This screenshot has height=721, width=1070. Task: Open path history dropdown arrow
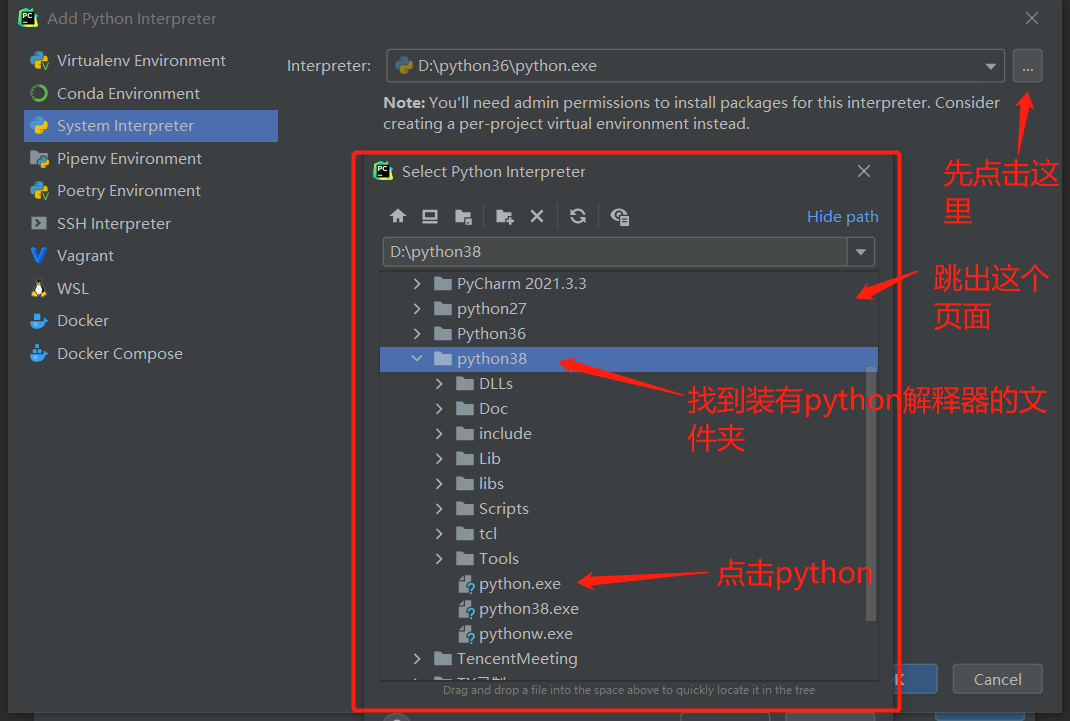pos(861,252)
